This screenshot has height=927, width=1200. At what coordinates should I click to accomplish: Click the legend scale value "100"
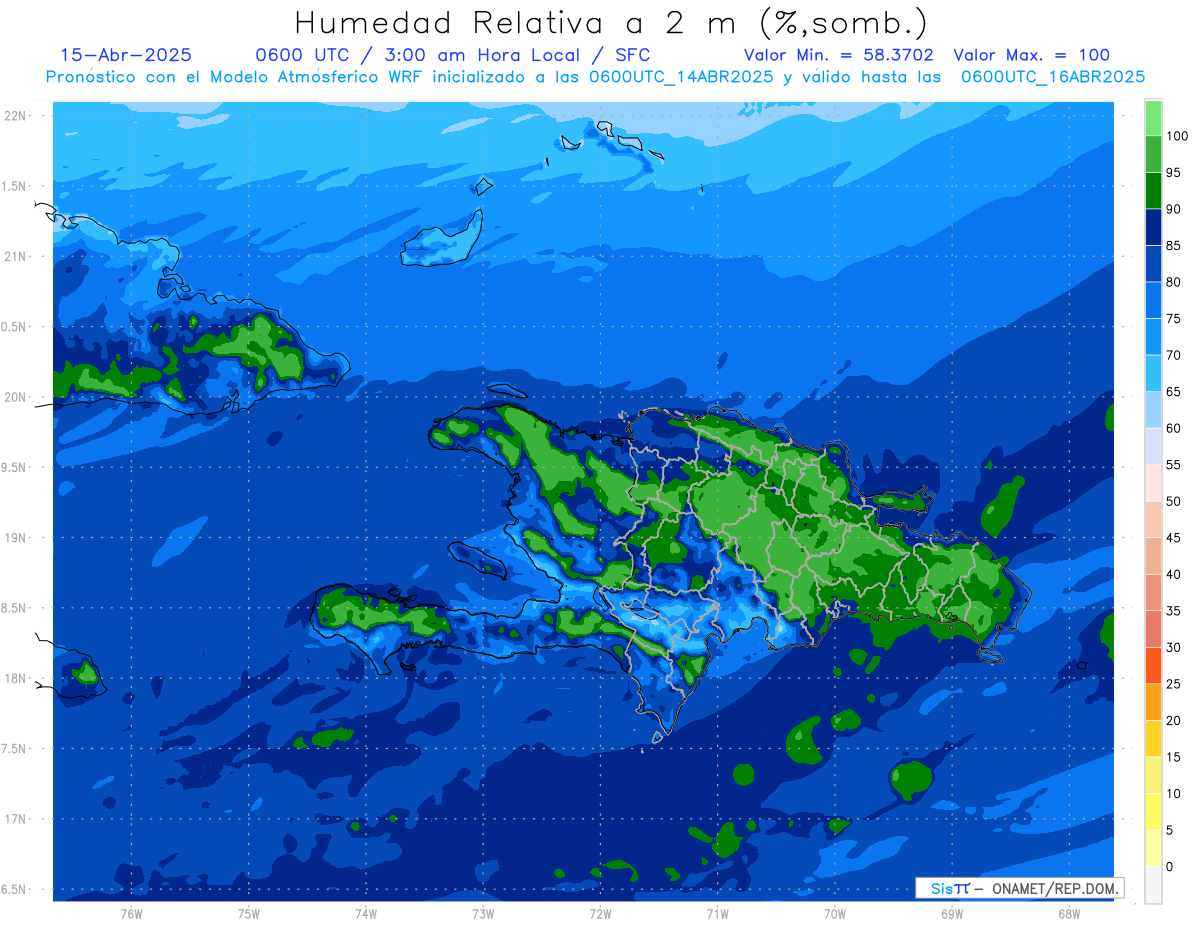click(x=1177, y=136)
